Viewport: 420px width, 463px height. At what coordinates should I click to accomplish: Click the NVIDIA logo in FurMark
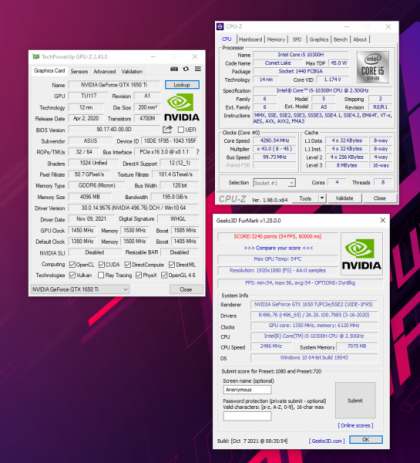(362, 254)
